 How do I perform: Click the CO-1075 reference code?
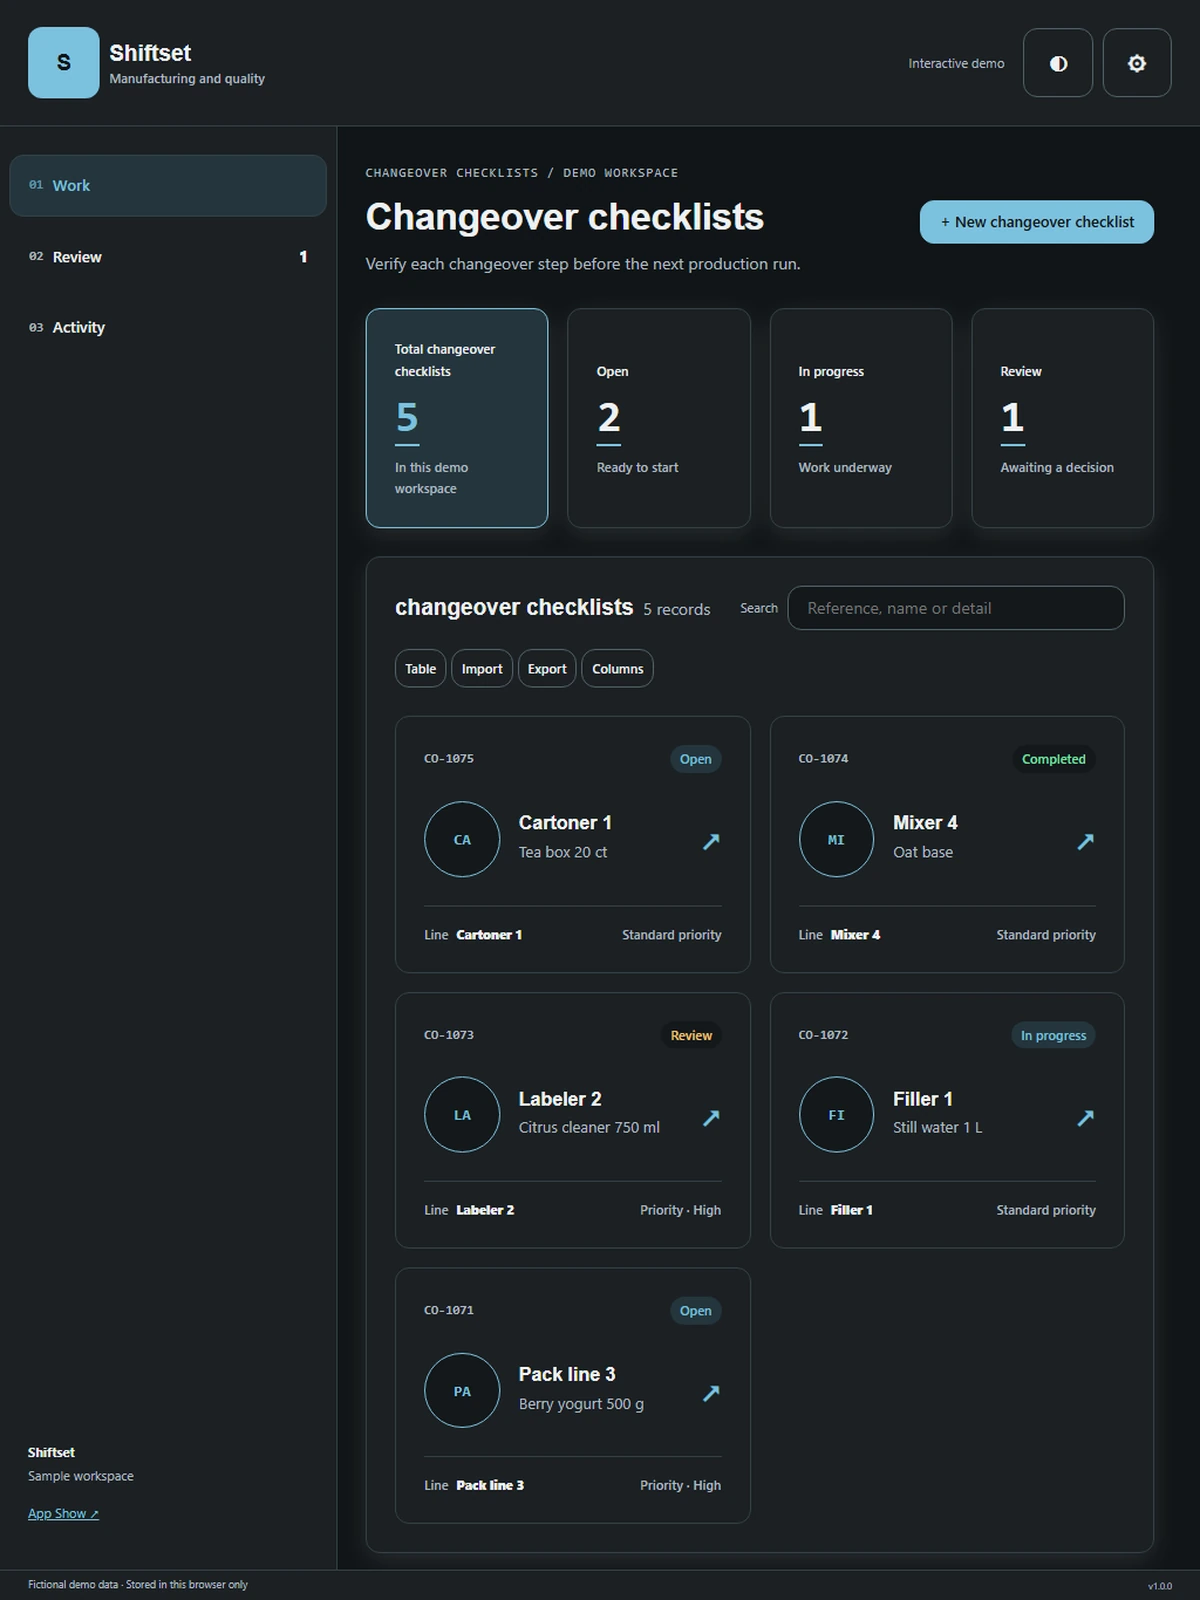(x=449, y=759)
